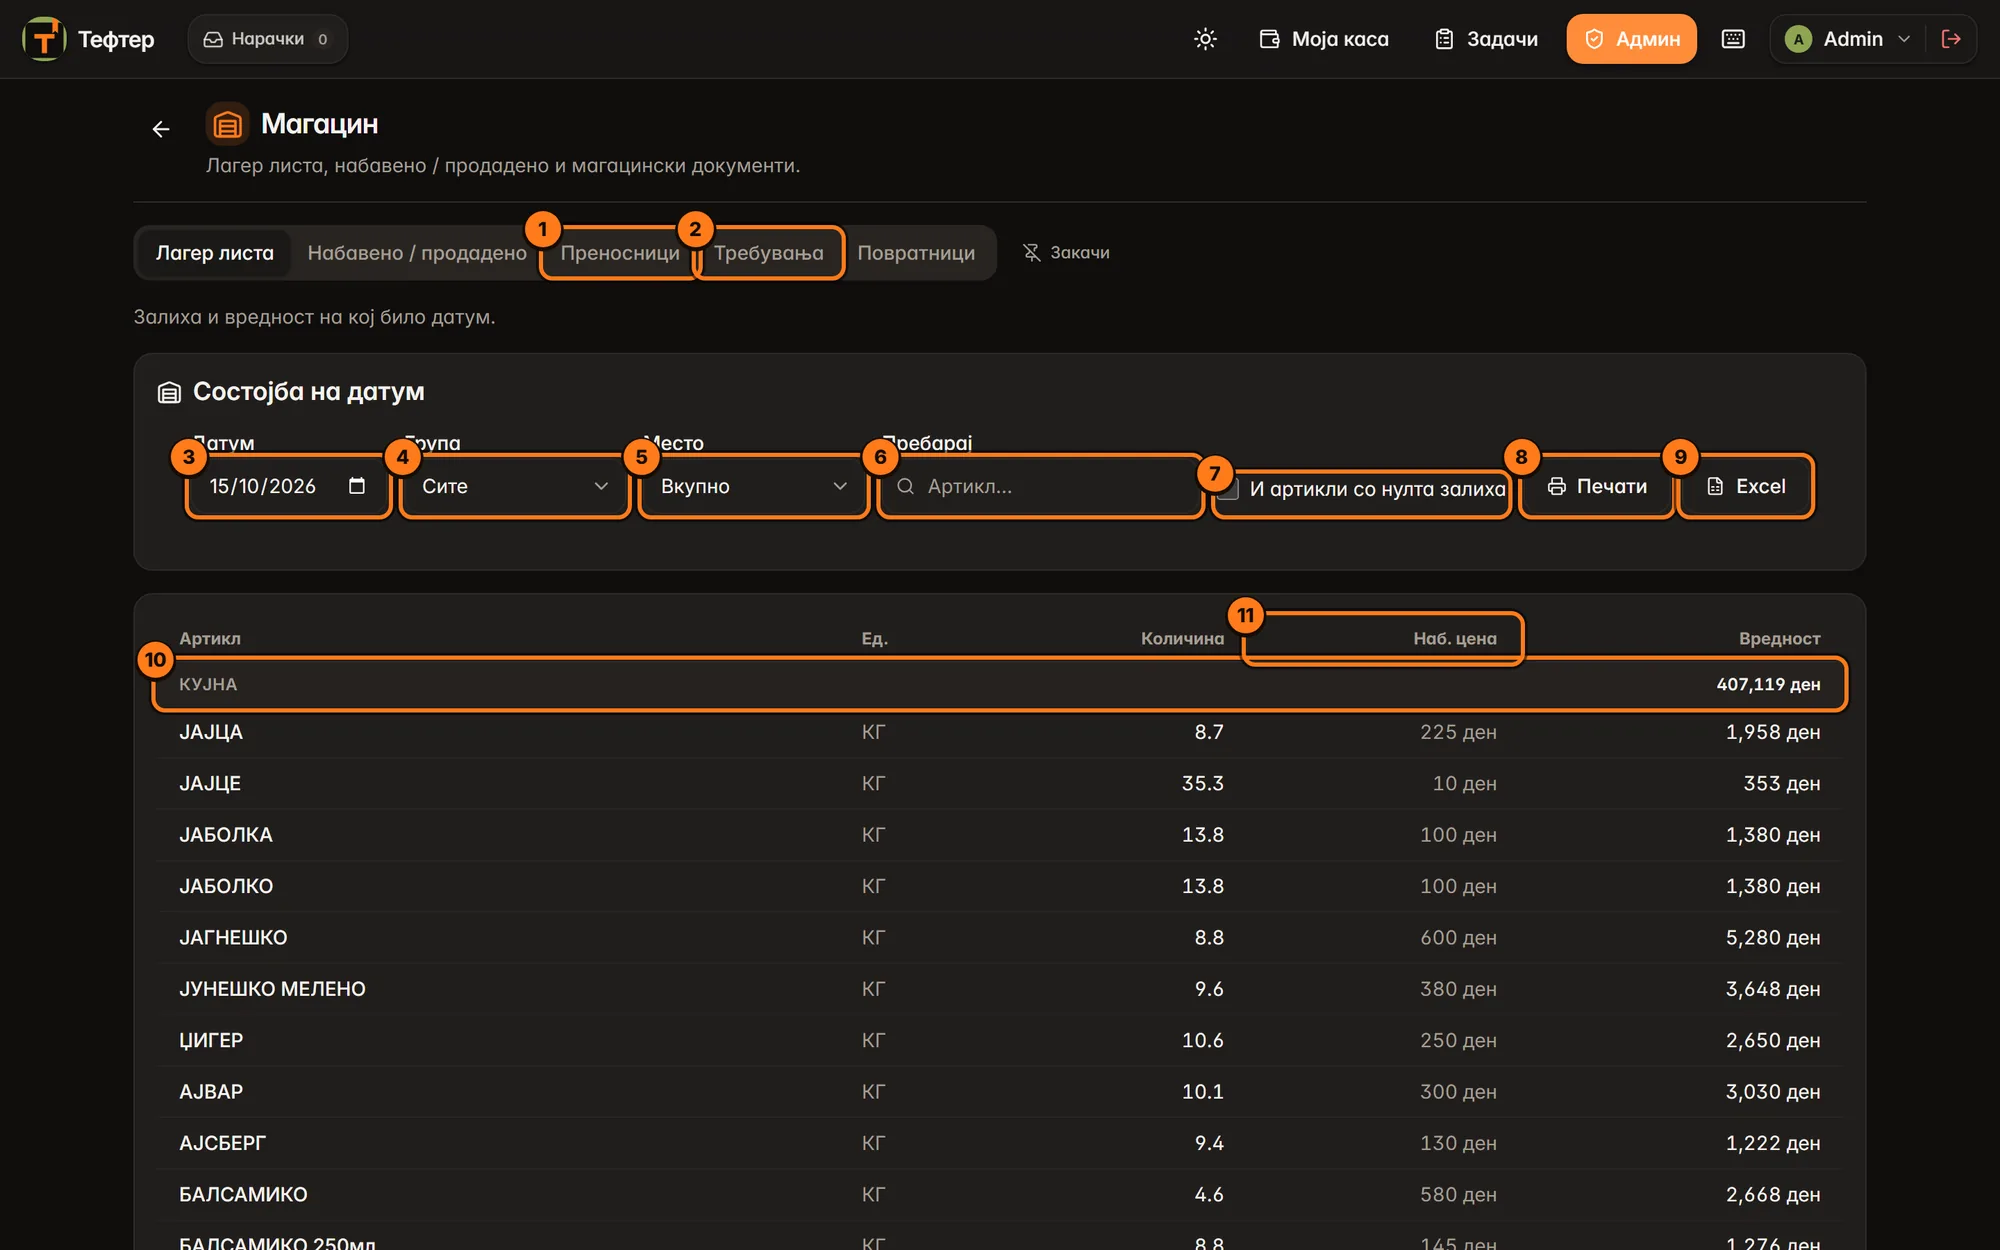Click the magnifier icon in the search box

(x=905, y=486)
